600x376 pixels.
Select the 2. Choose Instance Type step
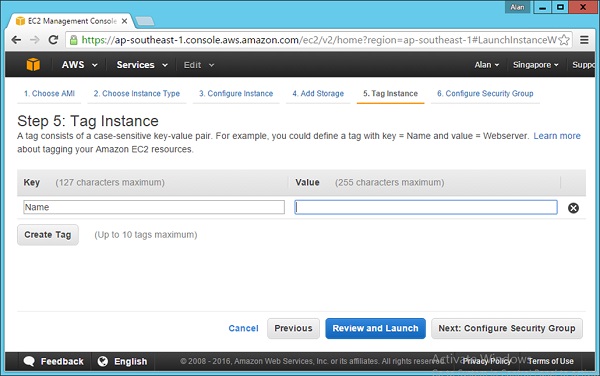coord(137,93)
